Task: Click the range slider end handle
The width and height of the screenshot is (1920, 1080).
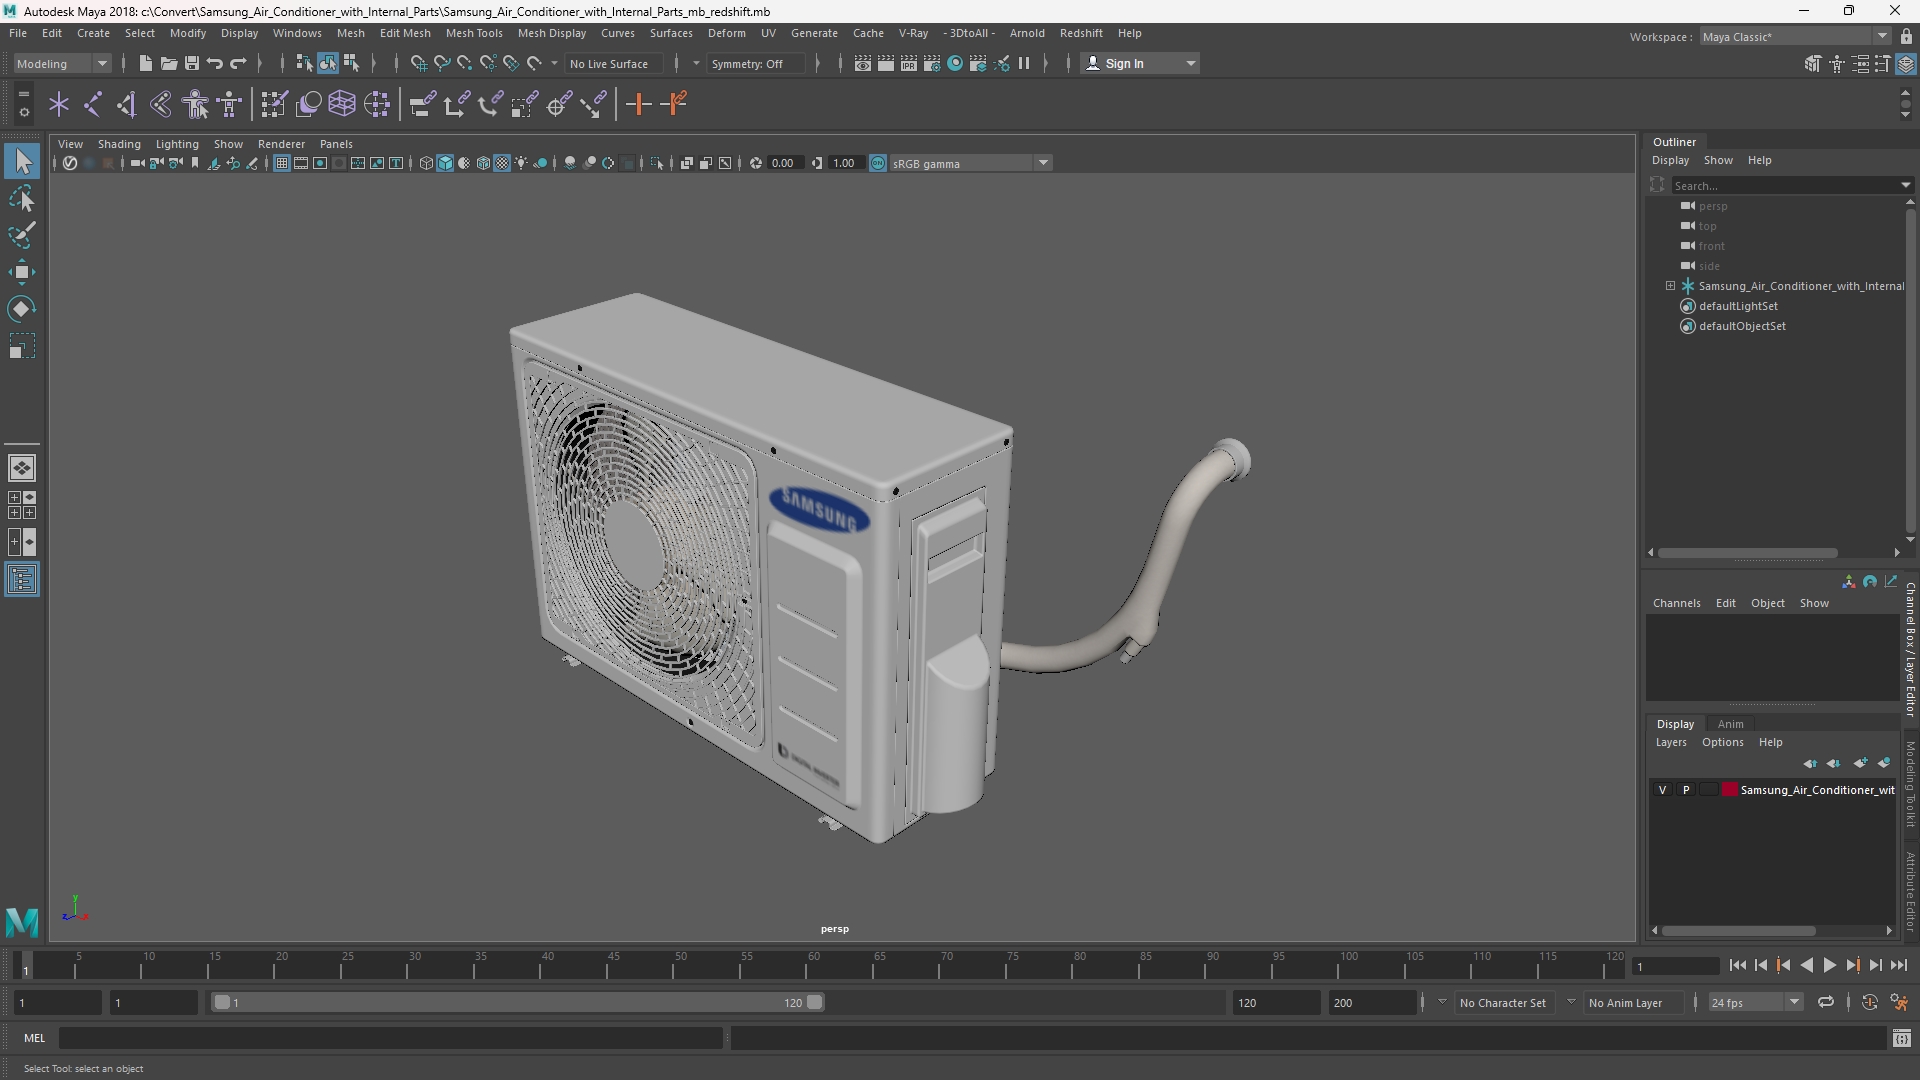Action: click(815, 1002)
